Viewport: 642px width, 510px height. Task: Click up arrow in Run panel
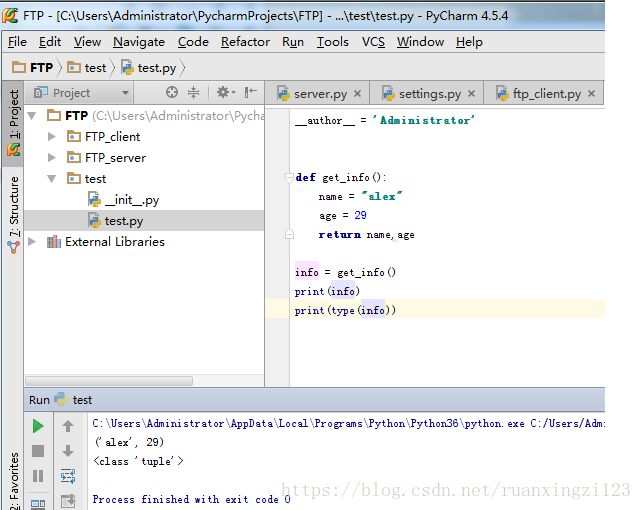(x=68, y=427)
